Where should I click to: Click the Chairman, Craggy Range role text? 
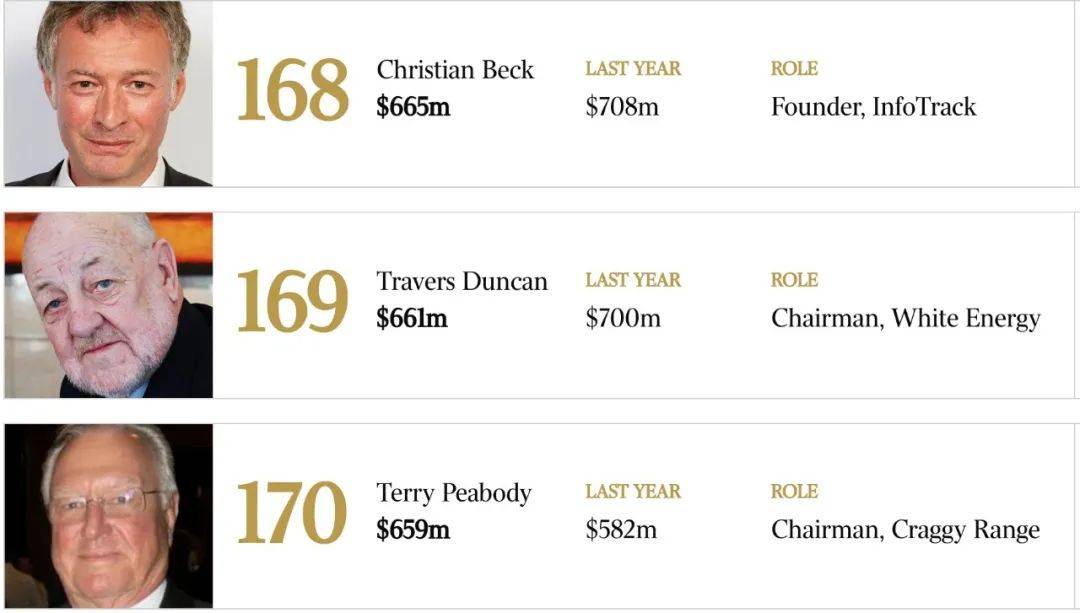tap(905, 530)
